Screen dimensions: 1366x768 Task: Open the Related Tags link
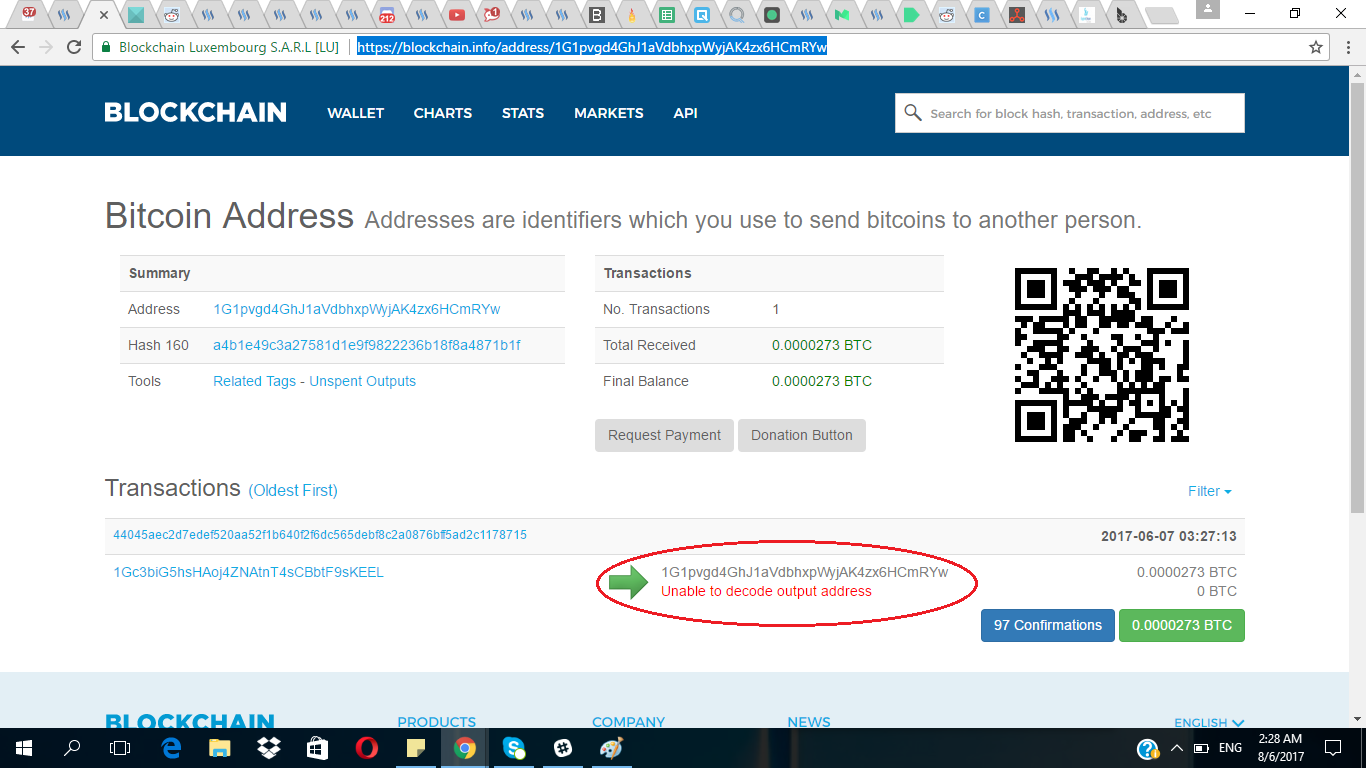tap(255, 381)
